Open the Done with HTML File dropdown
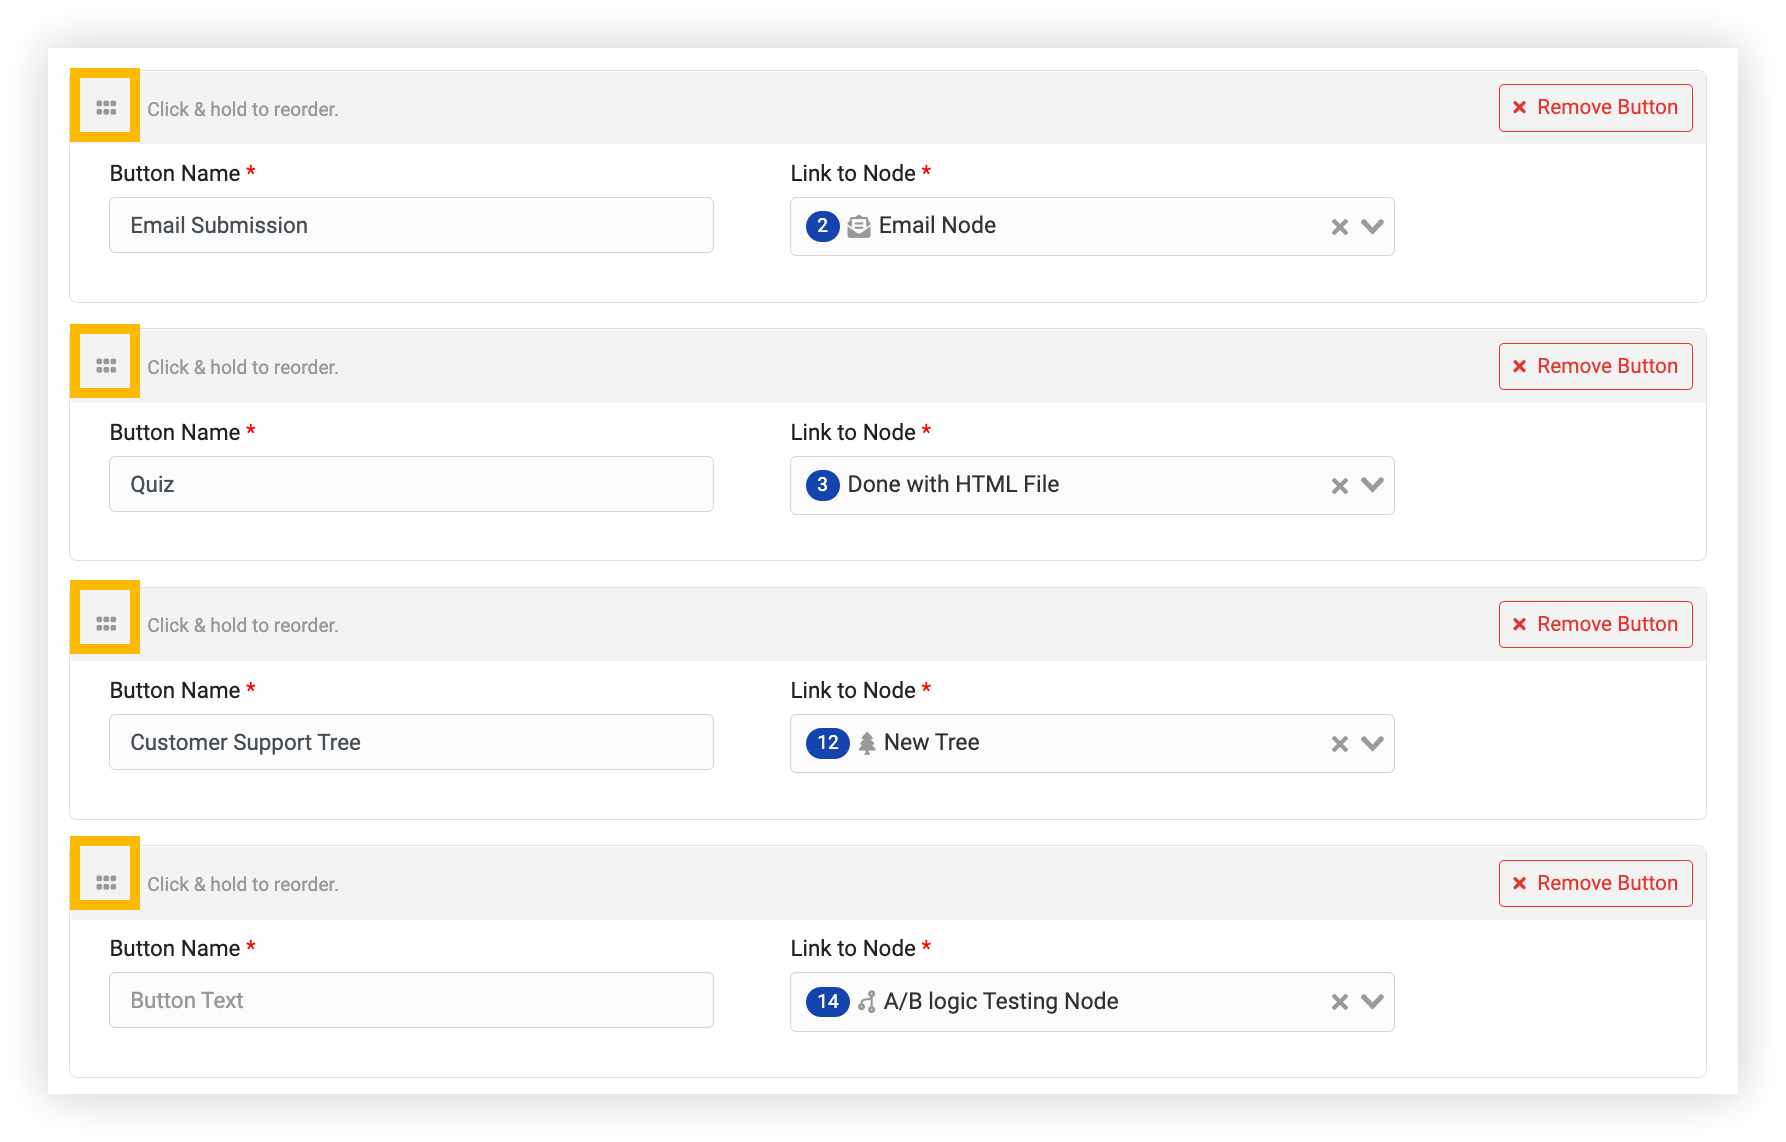This screenshot has height=1142, width=1786. (x=1373, y=485)
